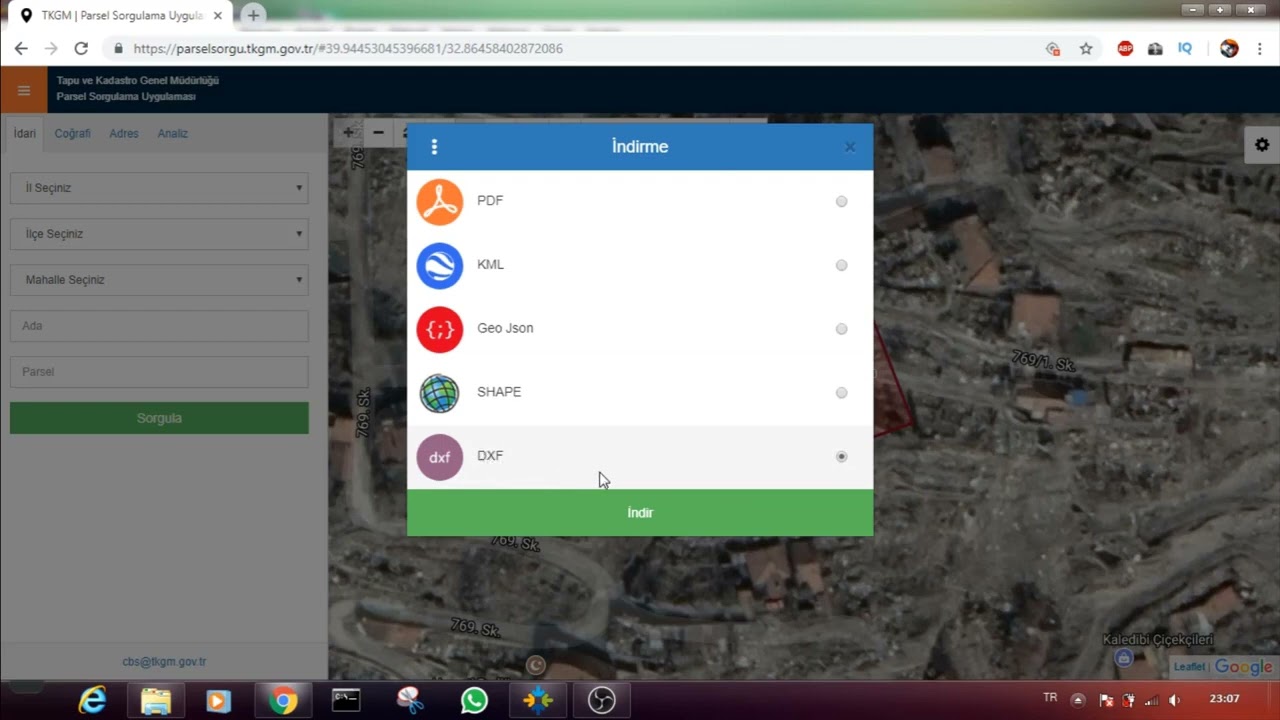Open the cbs@tkgm.gov.tr email link
The image size is (1280, 720).
164,661
